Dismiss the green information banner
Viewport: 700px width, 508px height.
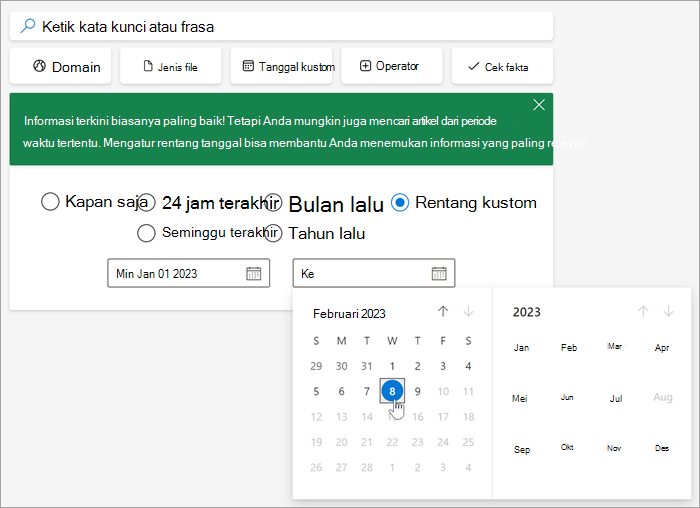pos(539,105)
